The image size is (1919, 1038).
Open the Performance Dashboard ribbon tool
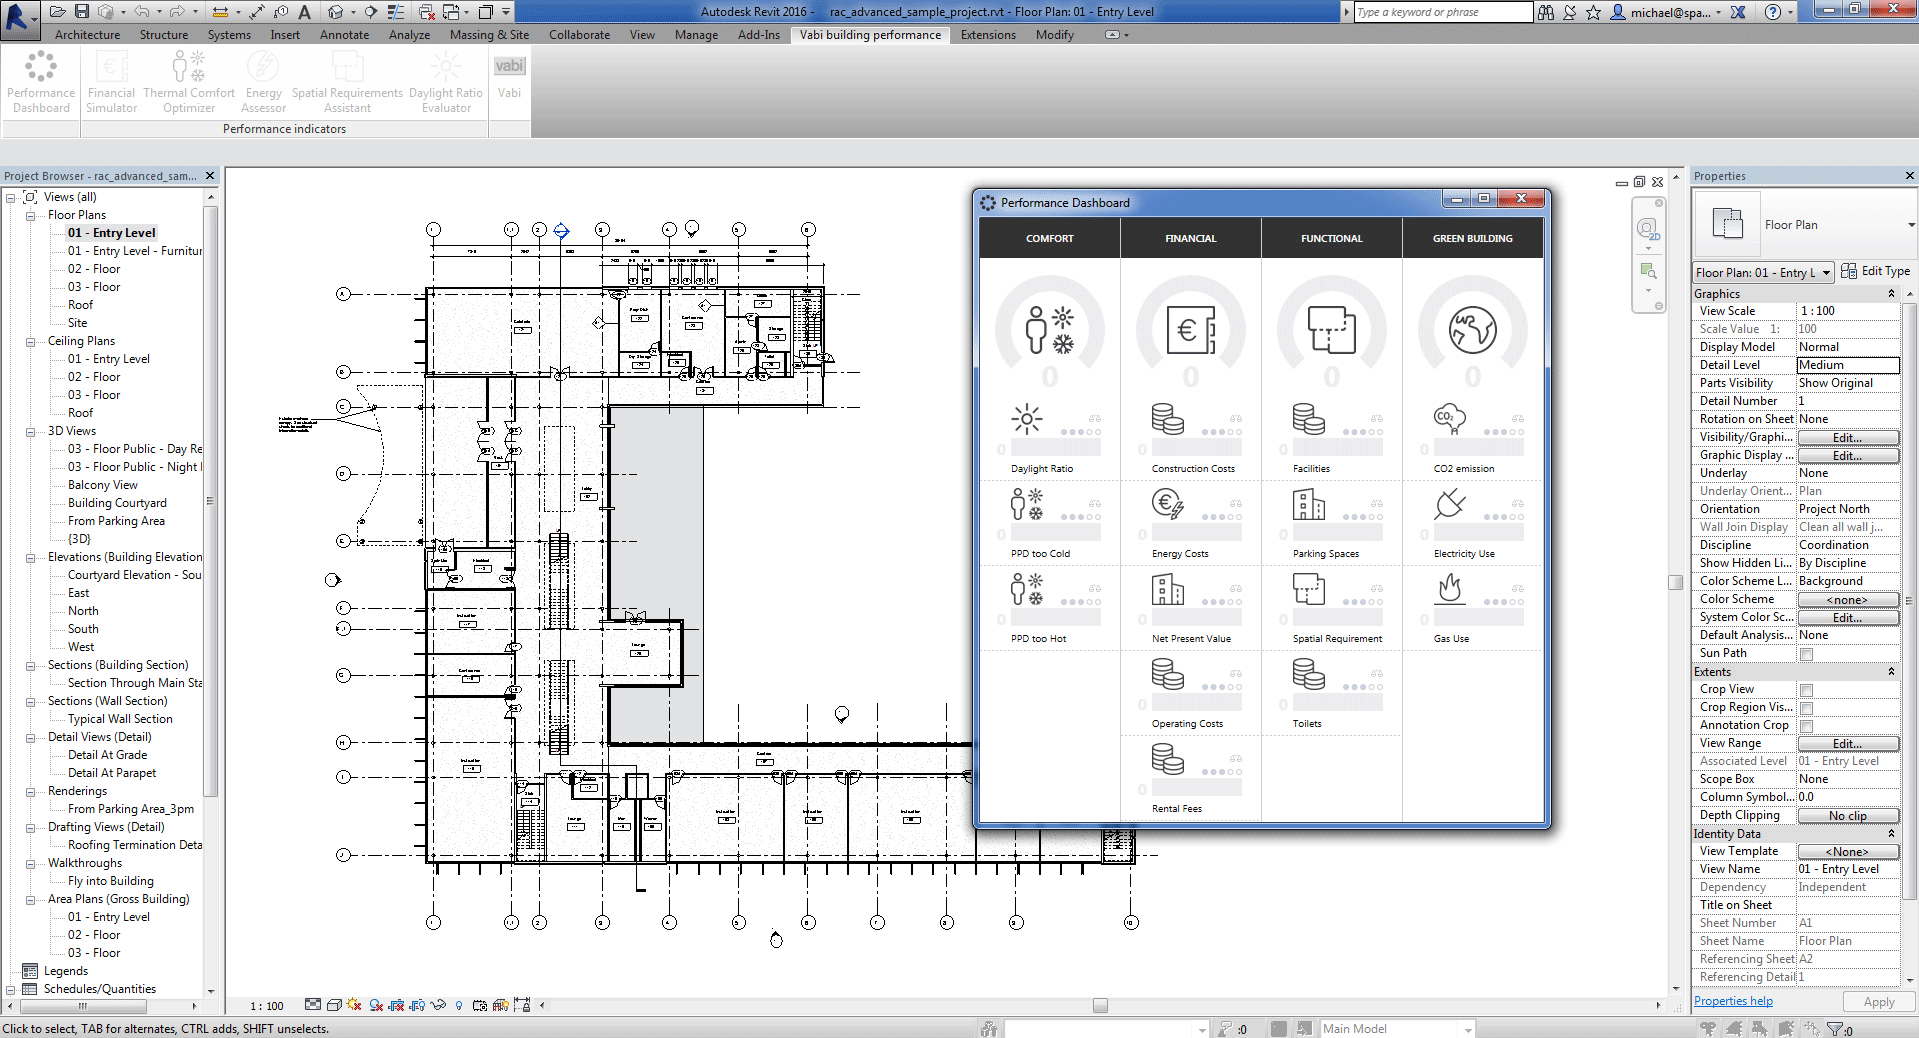pos(41,82)
